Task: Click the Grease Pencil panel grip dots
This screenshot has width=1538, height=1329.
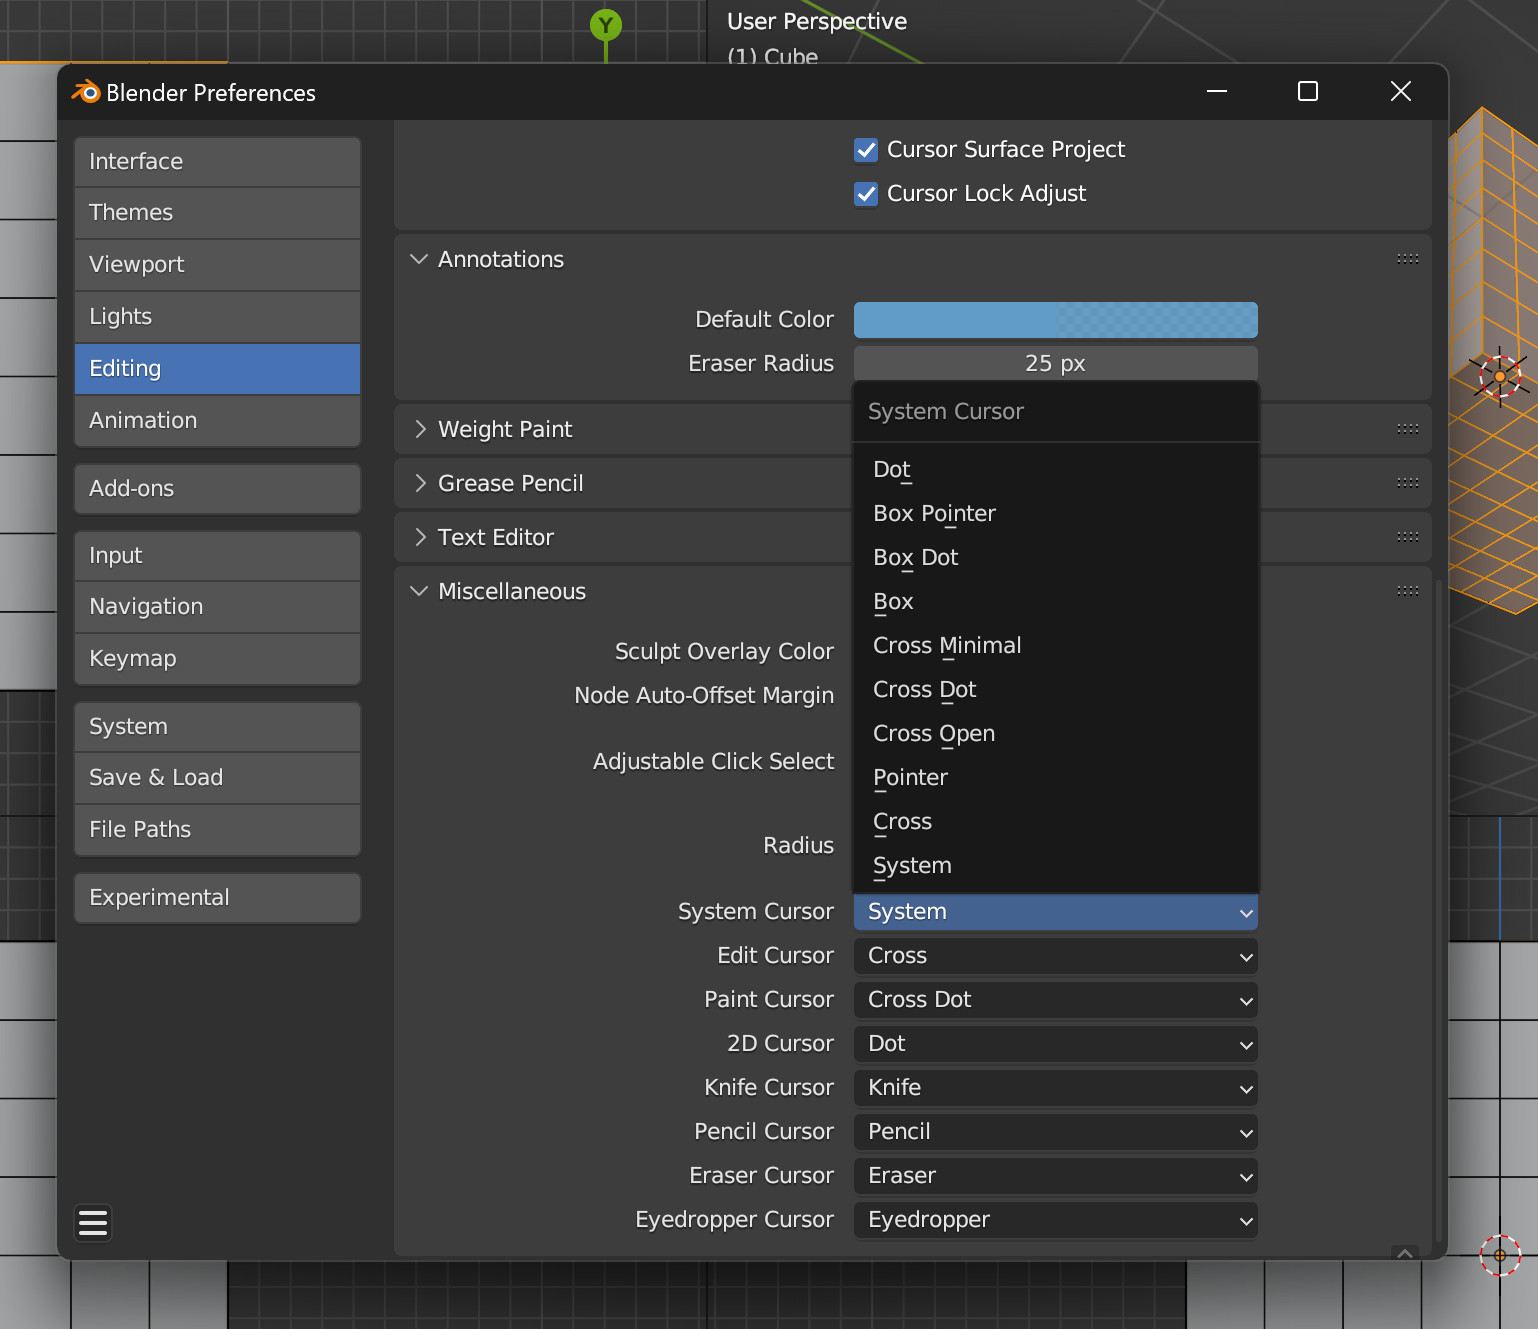Action: [1407, 483]
